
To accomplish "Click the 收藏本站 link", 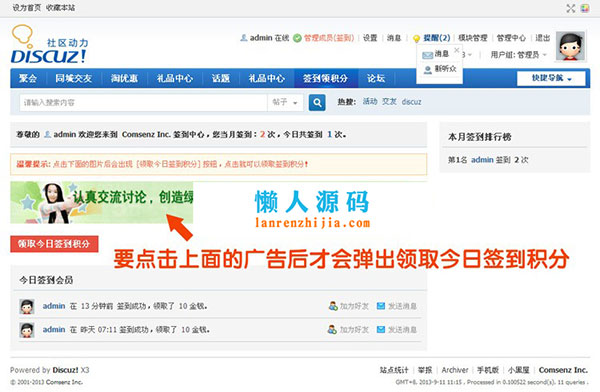I will click(x=60, y=8).
